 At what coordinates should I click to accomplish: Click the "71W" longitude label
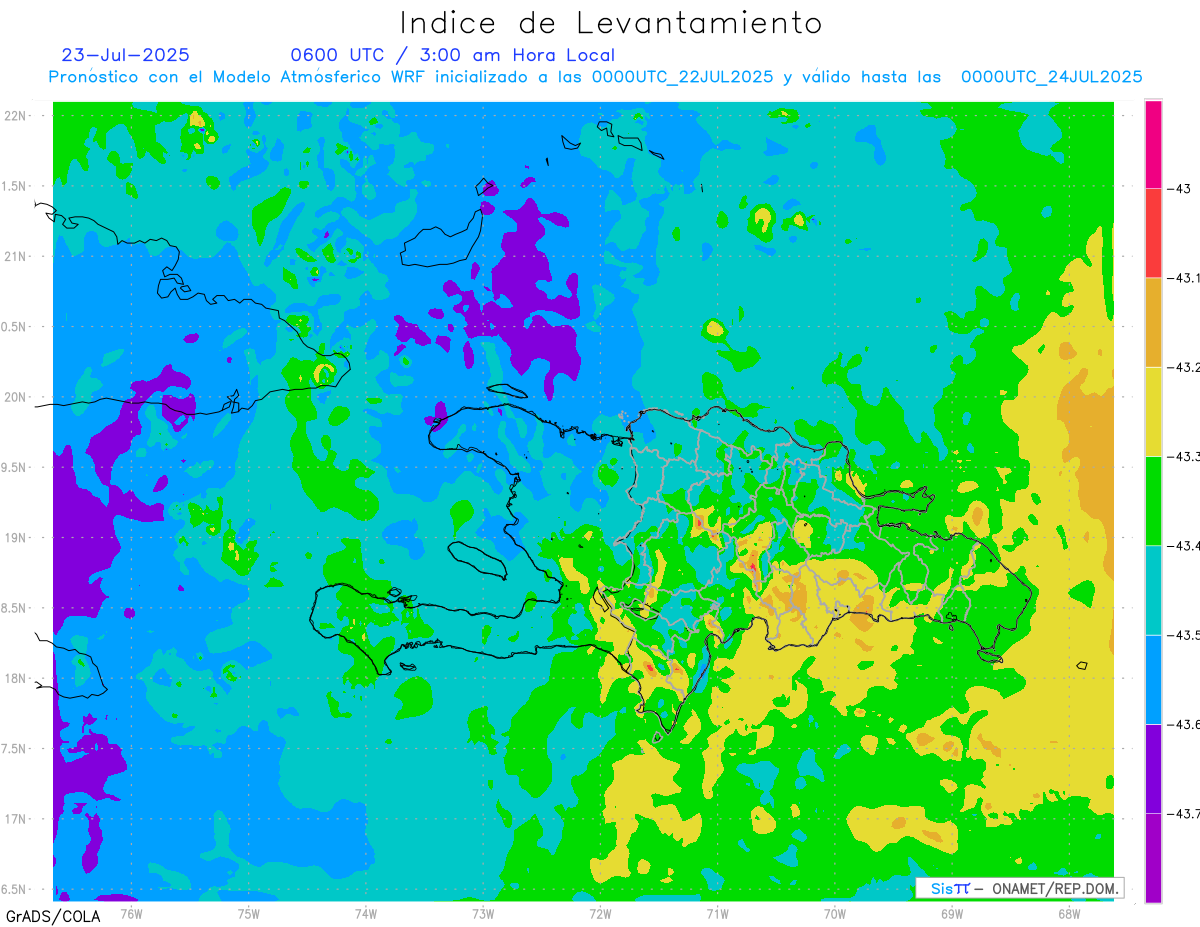tap(717, 913)
